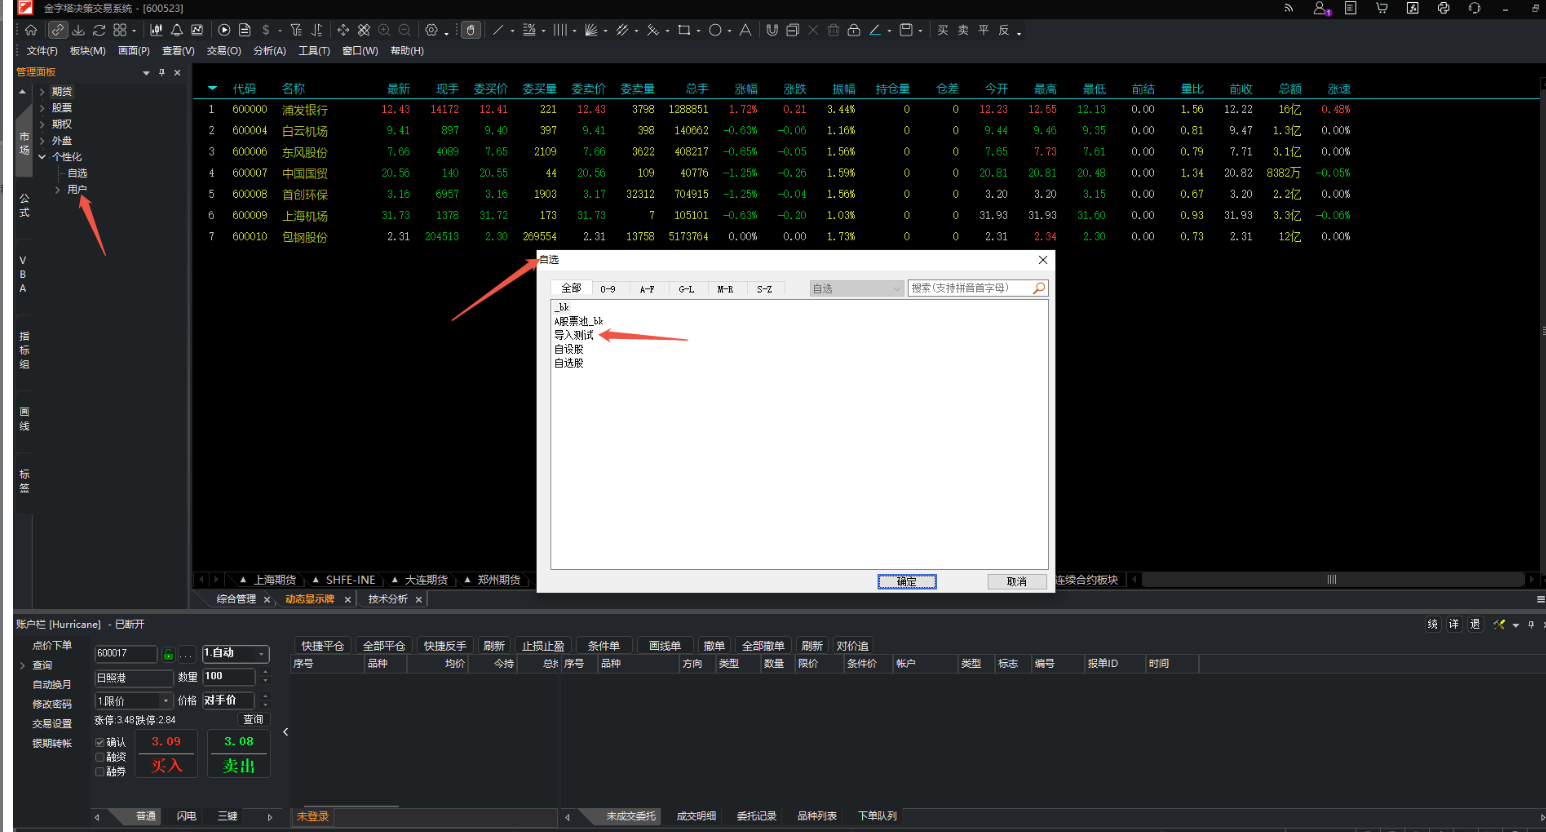Viewport: 1546px width, 832px height.
Task: Go to the home page icon
Action: (x=31, y=30)
